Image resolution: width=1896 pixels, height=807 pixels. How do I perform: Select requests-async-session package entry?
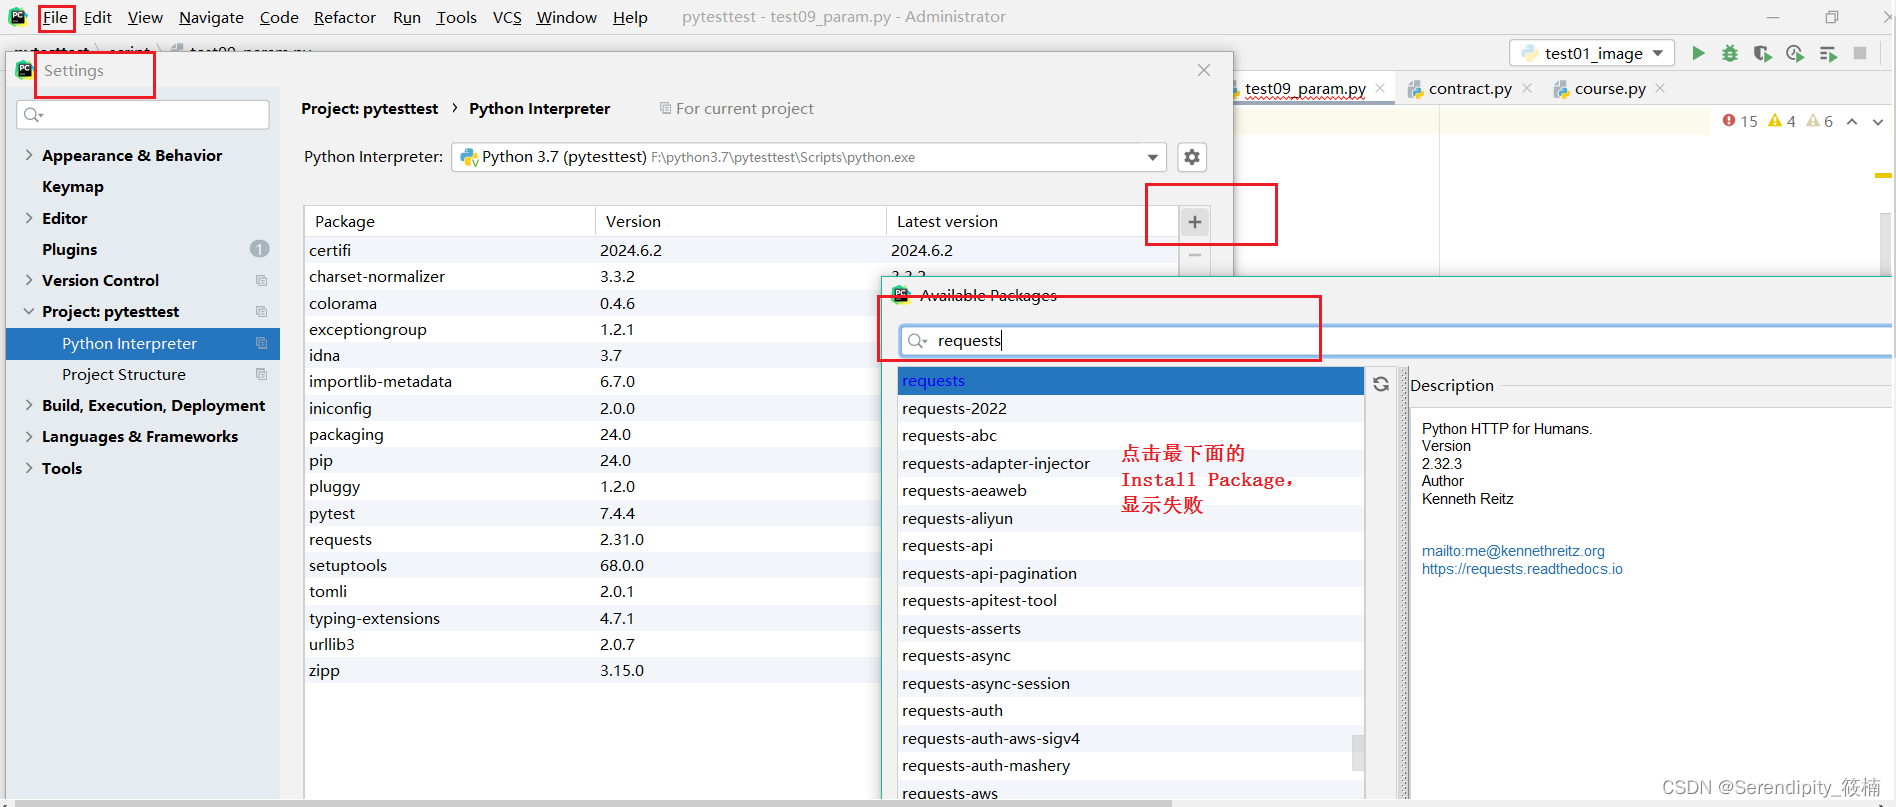coord(1131,684)
